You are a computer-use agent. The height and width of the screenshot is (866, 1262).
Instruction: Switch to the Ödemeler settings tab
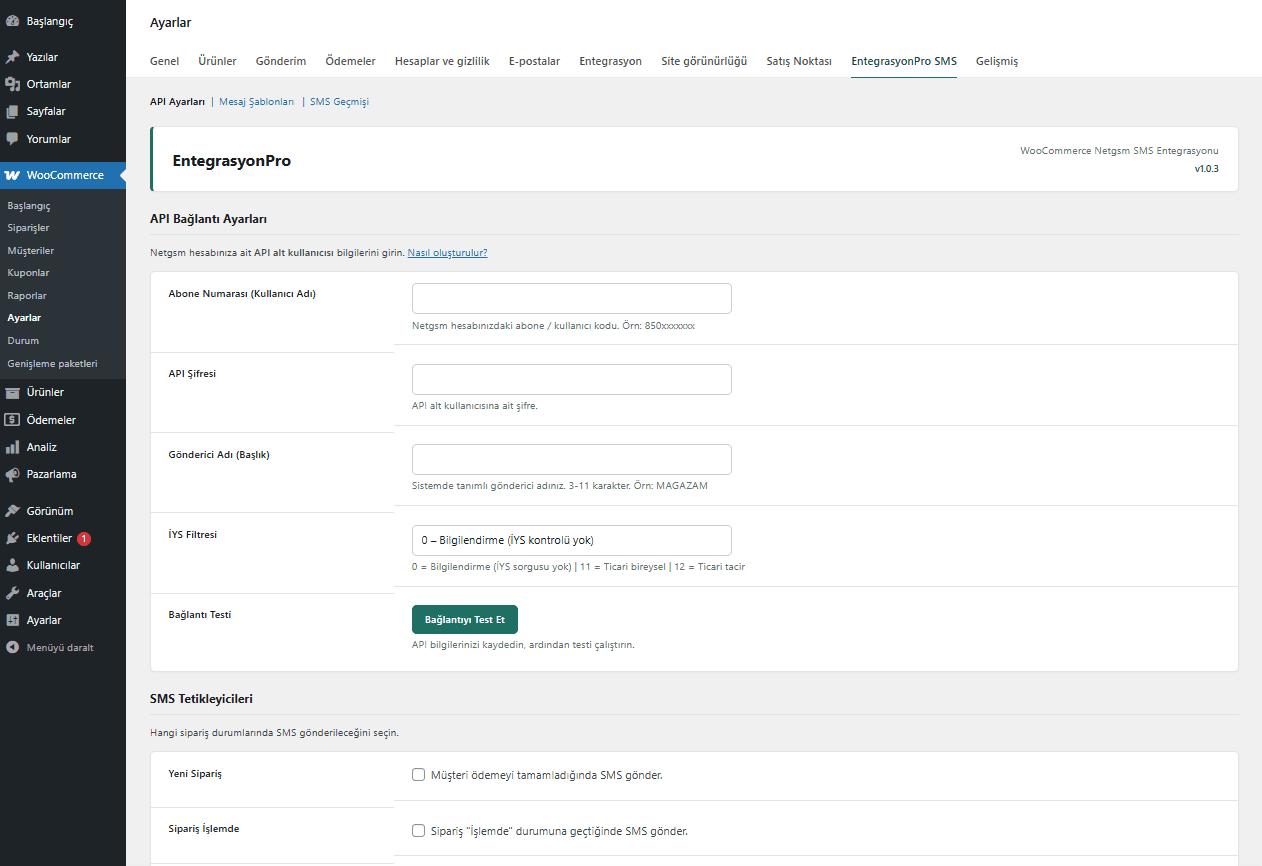[350, 61]
